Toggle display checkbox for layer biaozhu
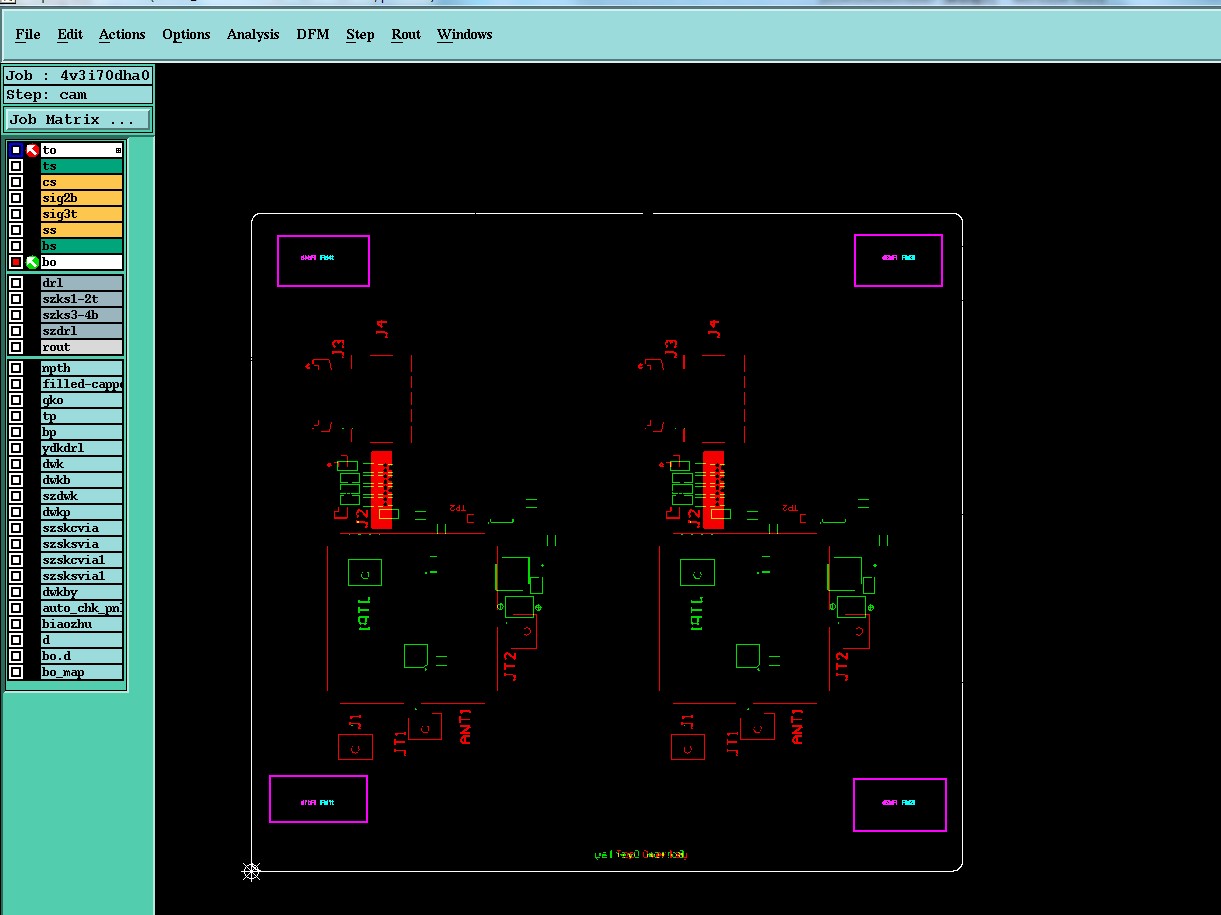The height and width of the screenshot is (915, 1221). click(x=16, y=624)
